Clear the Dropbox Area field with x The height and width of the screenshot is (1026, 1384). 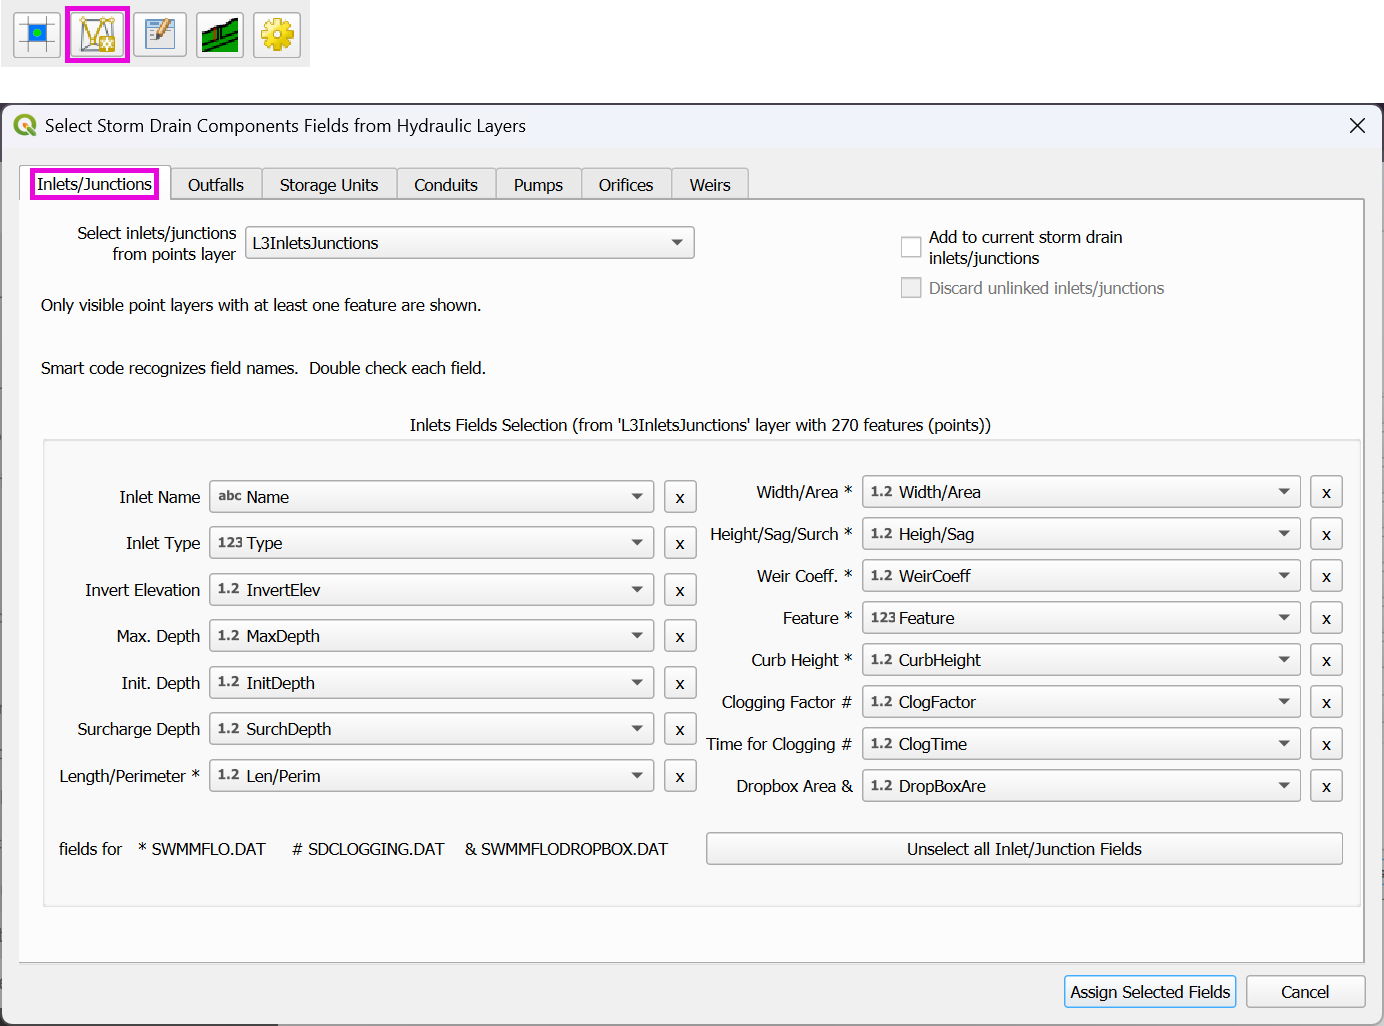click(1326, 787)
